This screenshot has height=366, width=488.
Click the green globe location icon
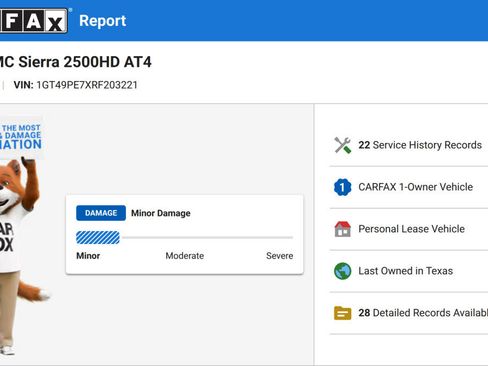(343, 271)
